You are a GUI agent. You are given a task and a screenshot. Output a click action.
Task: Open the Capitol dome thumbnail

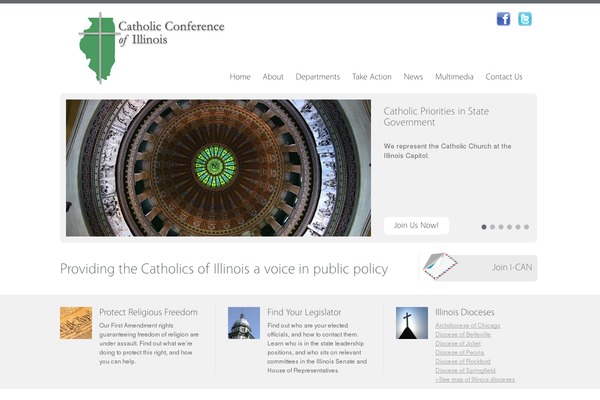pyautogui.click(x=244, y=323)
